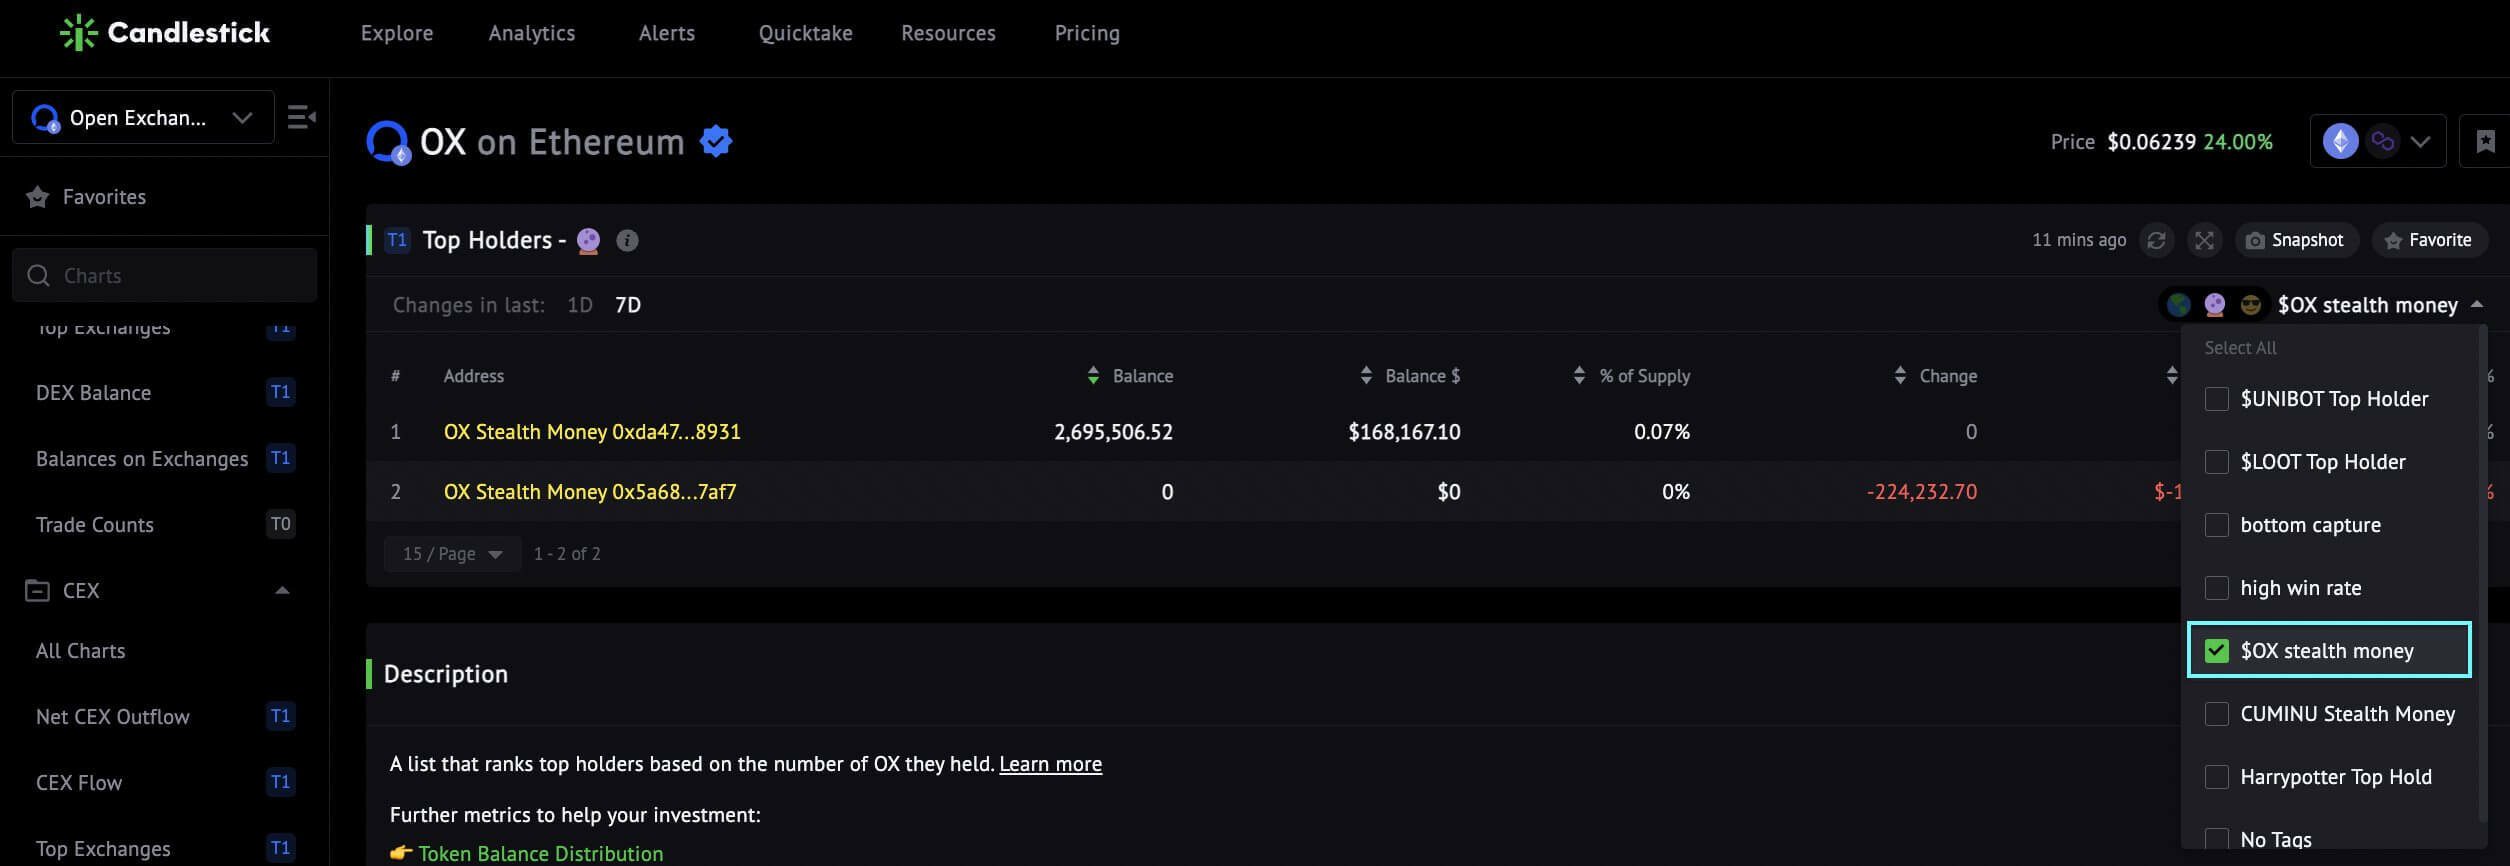
Task: Sort by Balance column arrows
Action: click(1093, 376)
